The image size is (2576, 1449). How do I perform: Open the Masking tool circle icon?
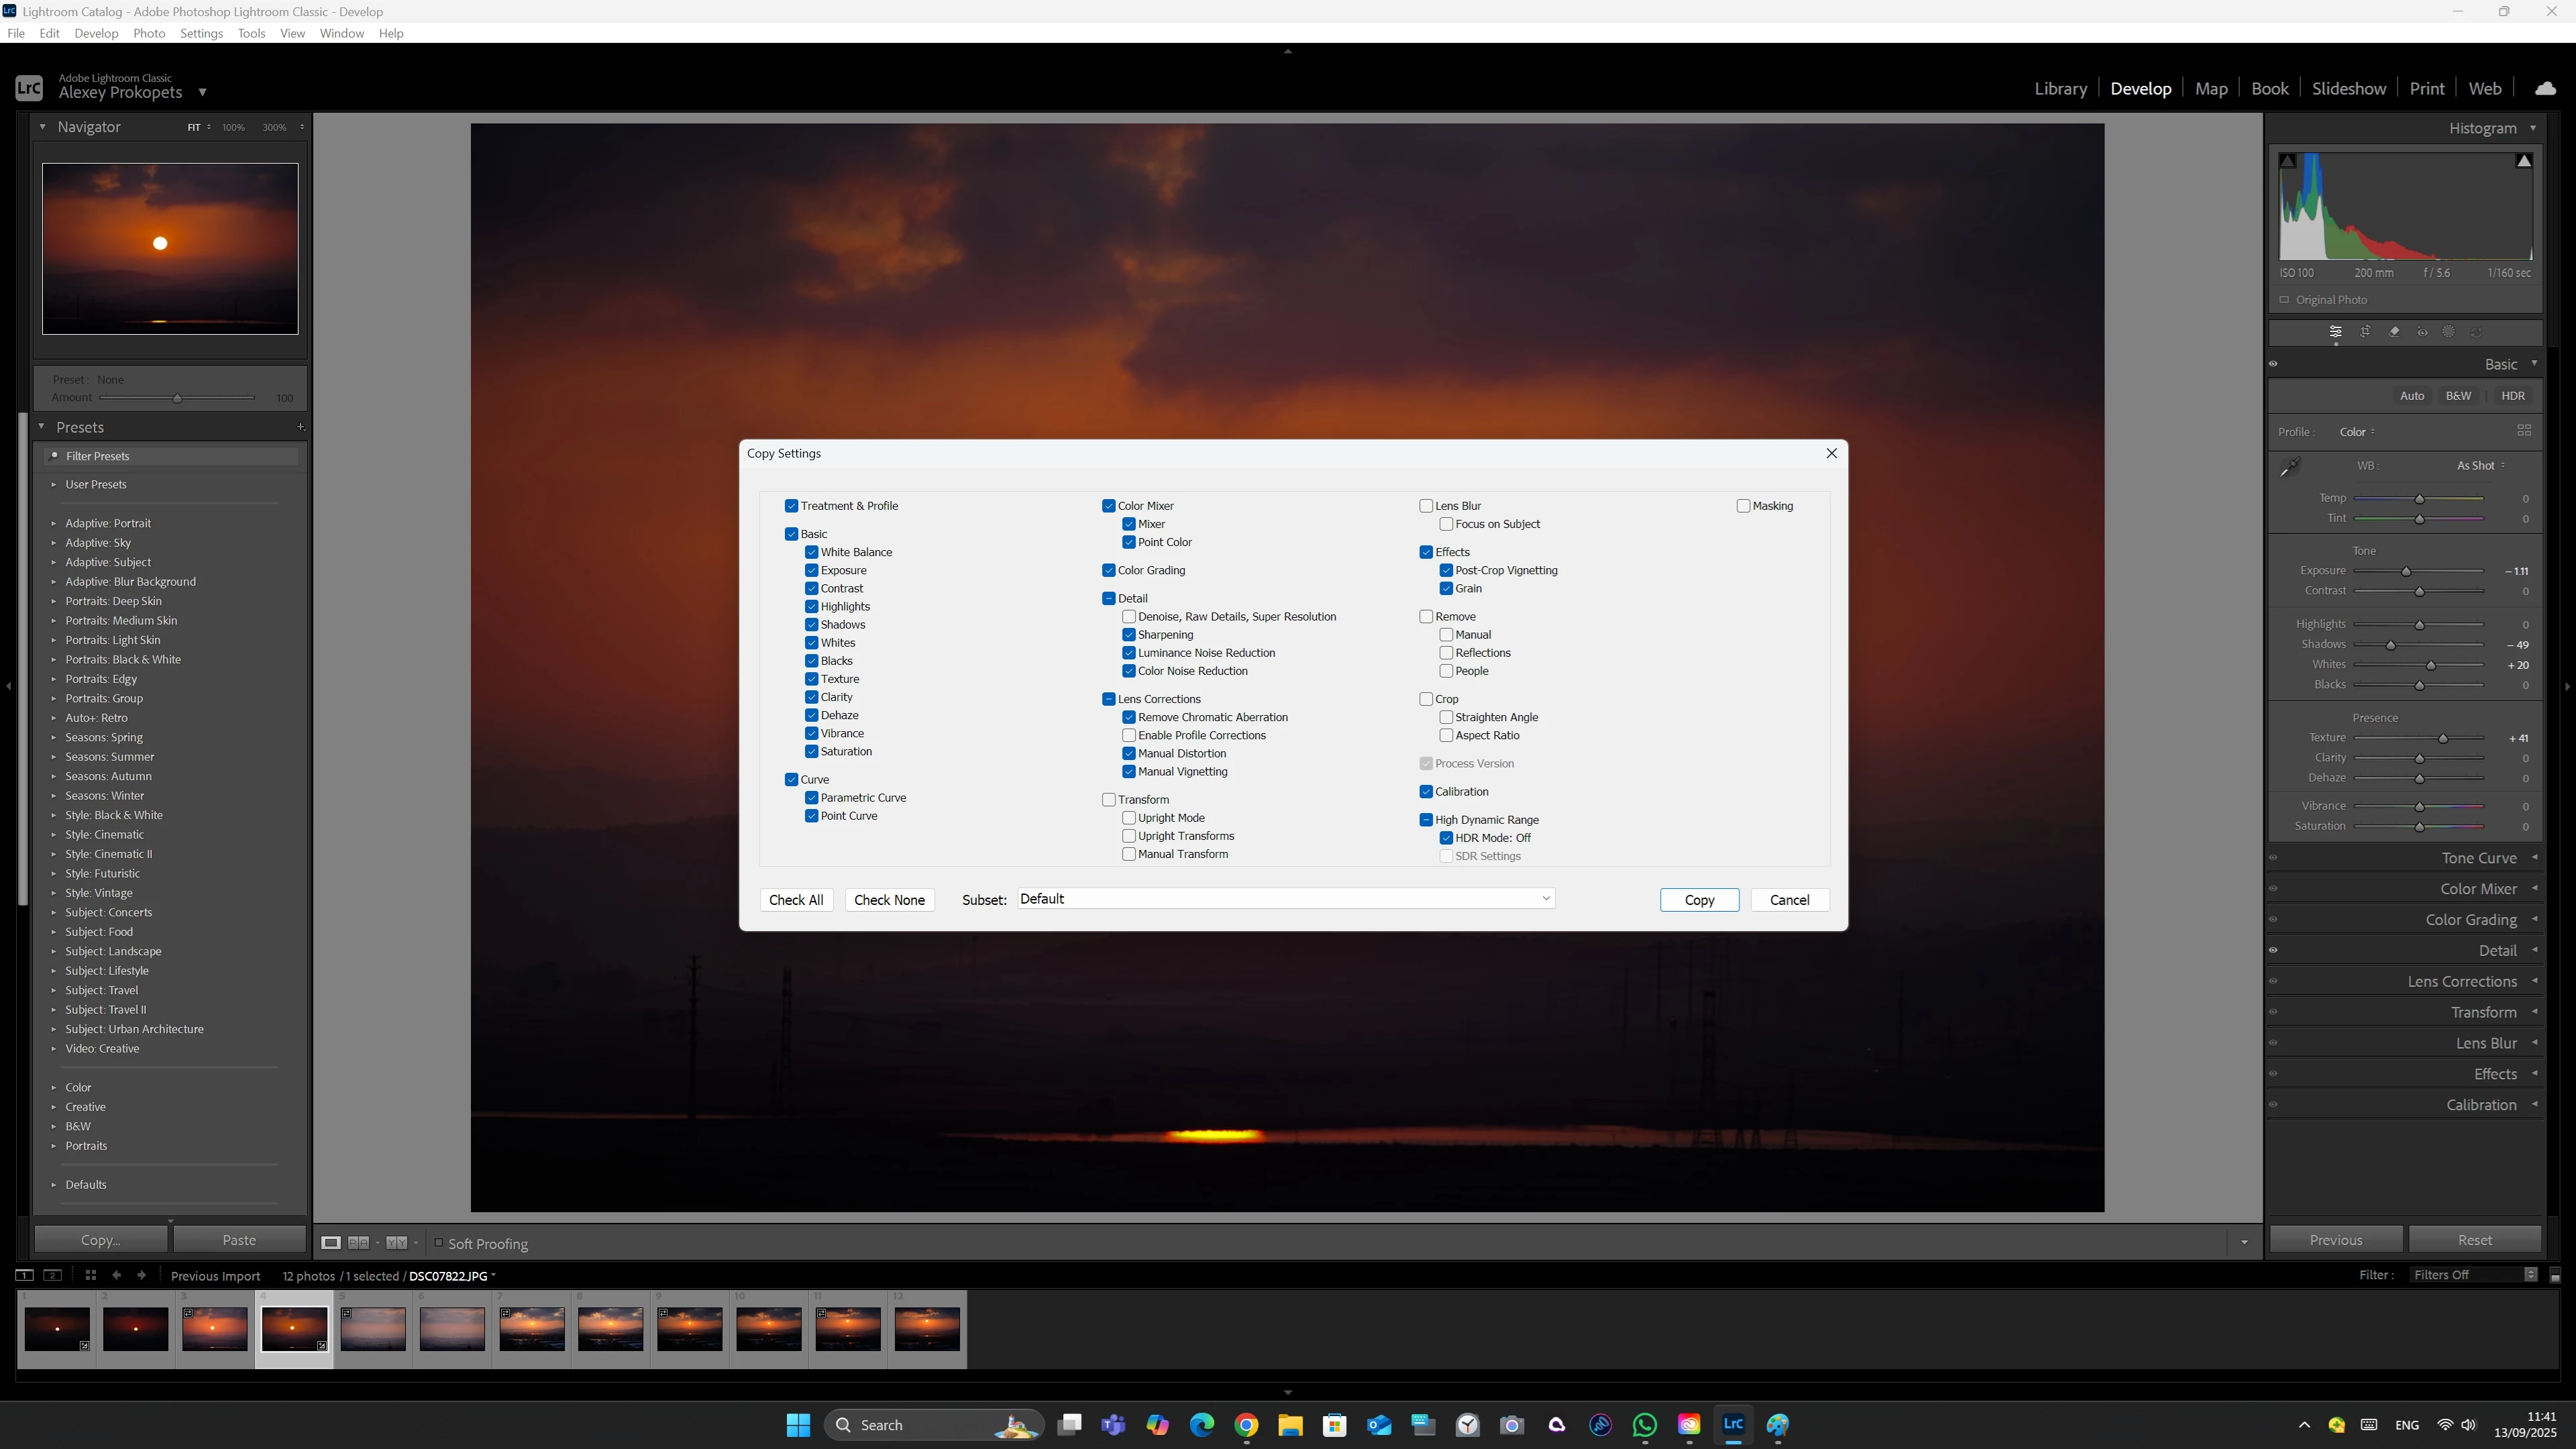2449,332
